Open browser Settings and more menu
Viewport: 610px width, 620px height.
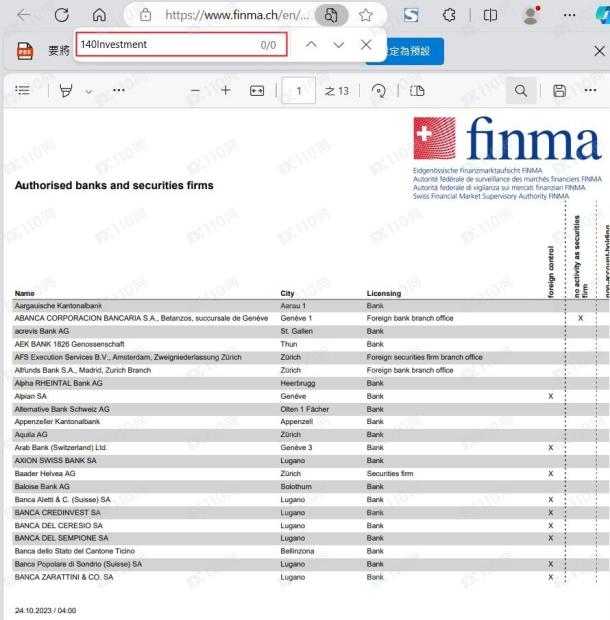click(x=569, y=15)
